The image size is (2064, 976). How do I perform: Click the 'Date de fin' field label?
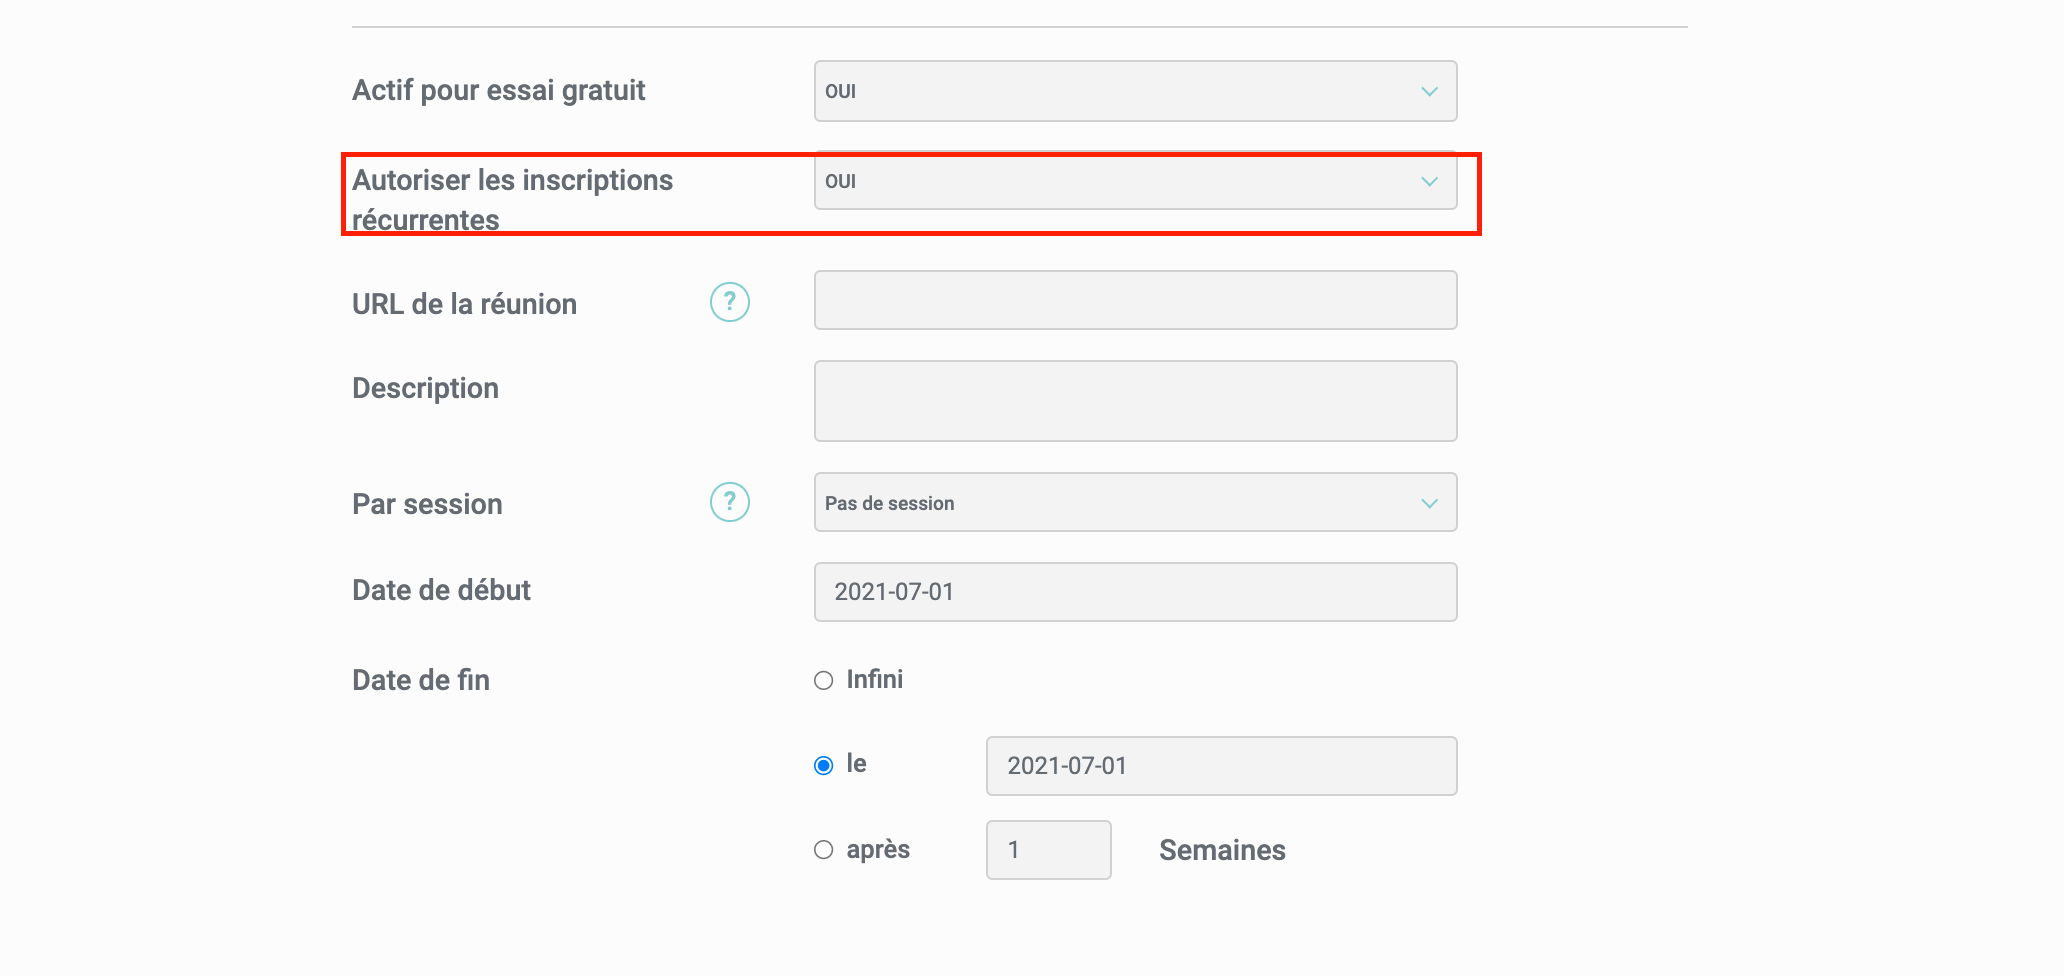421,680
